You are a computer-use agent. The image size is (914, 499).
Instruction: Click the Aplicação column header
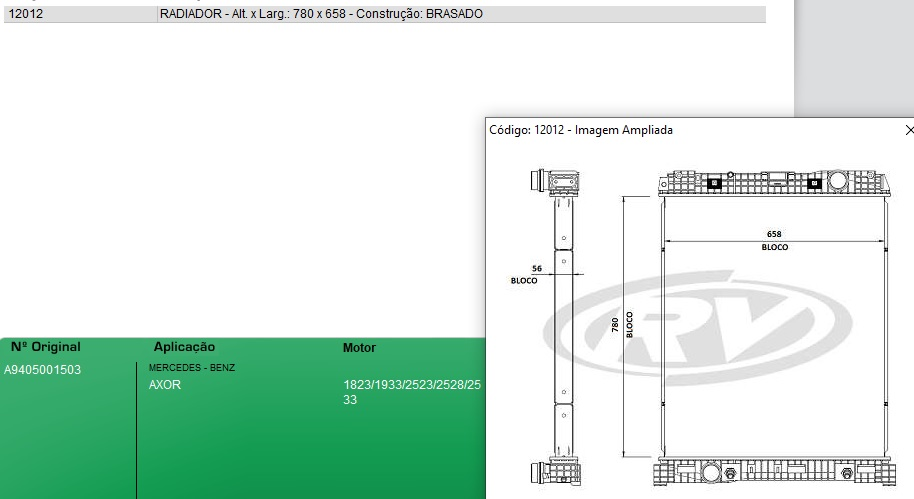coord(184,347)
